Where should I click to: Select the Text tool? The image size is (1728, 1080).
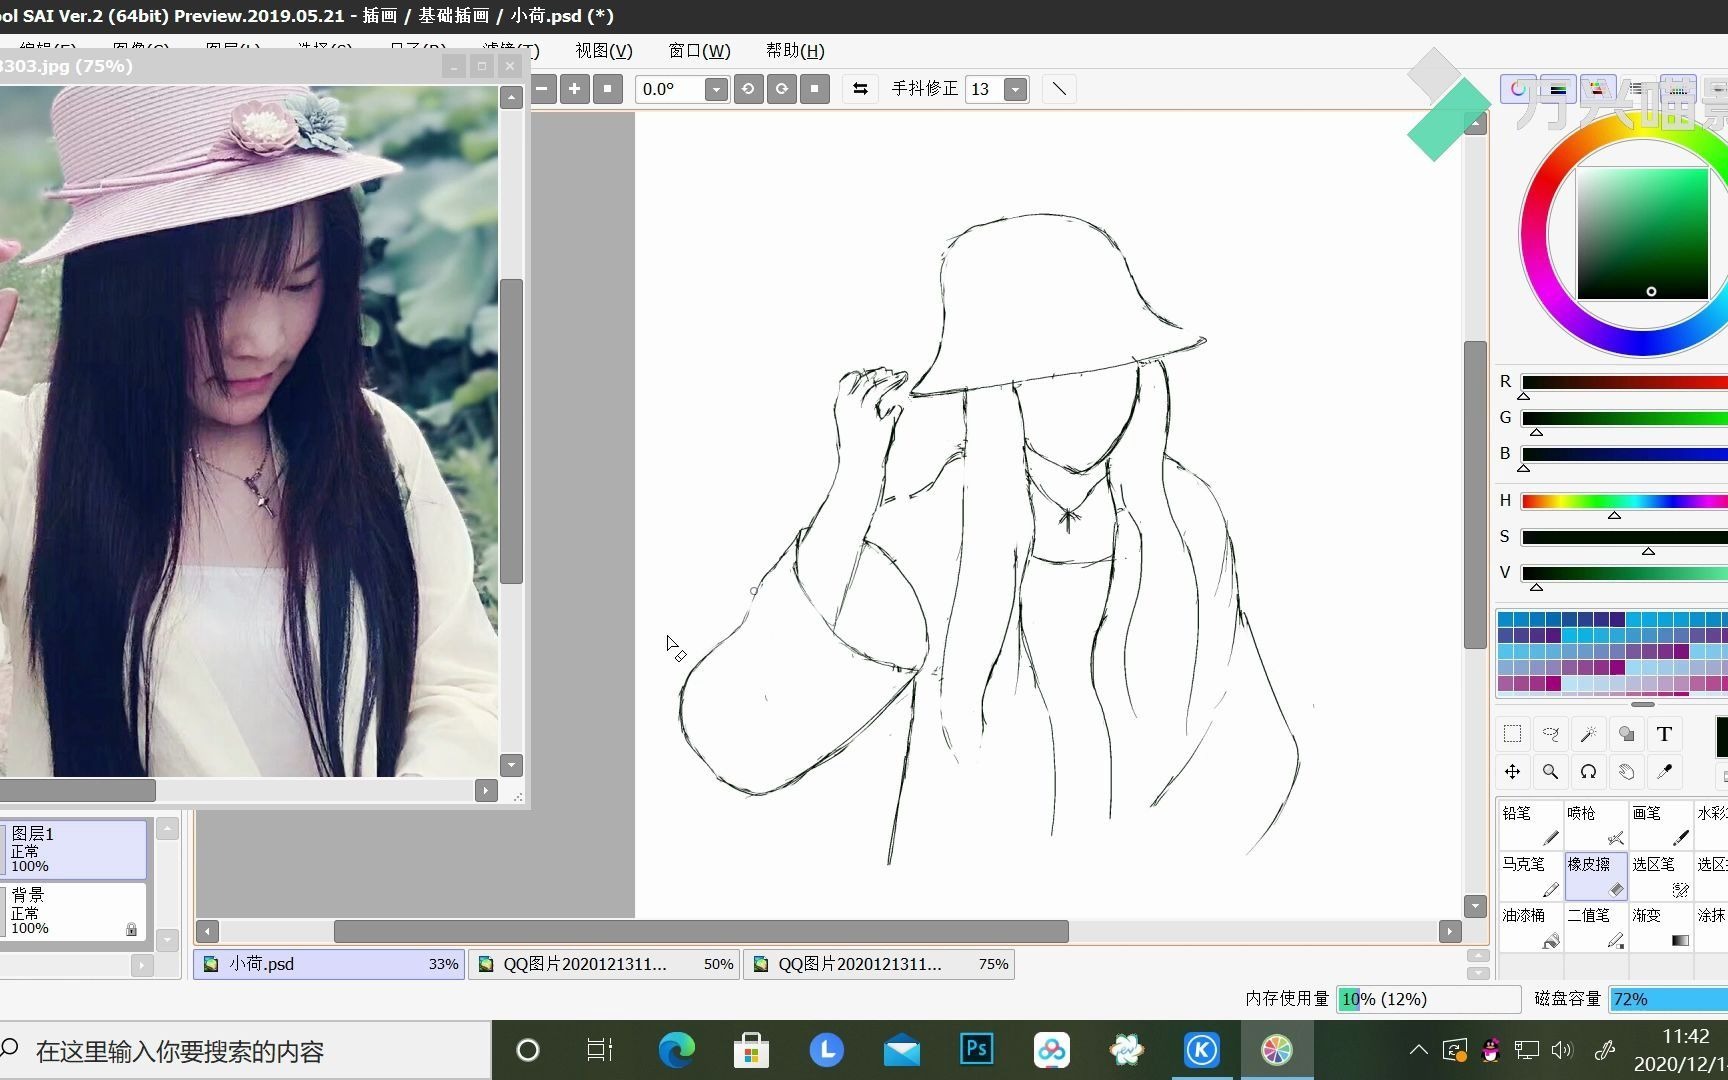1664,734
